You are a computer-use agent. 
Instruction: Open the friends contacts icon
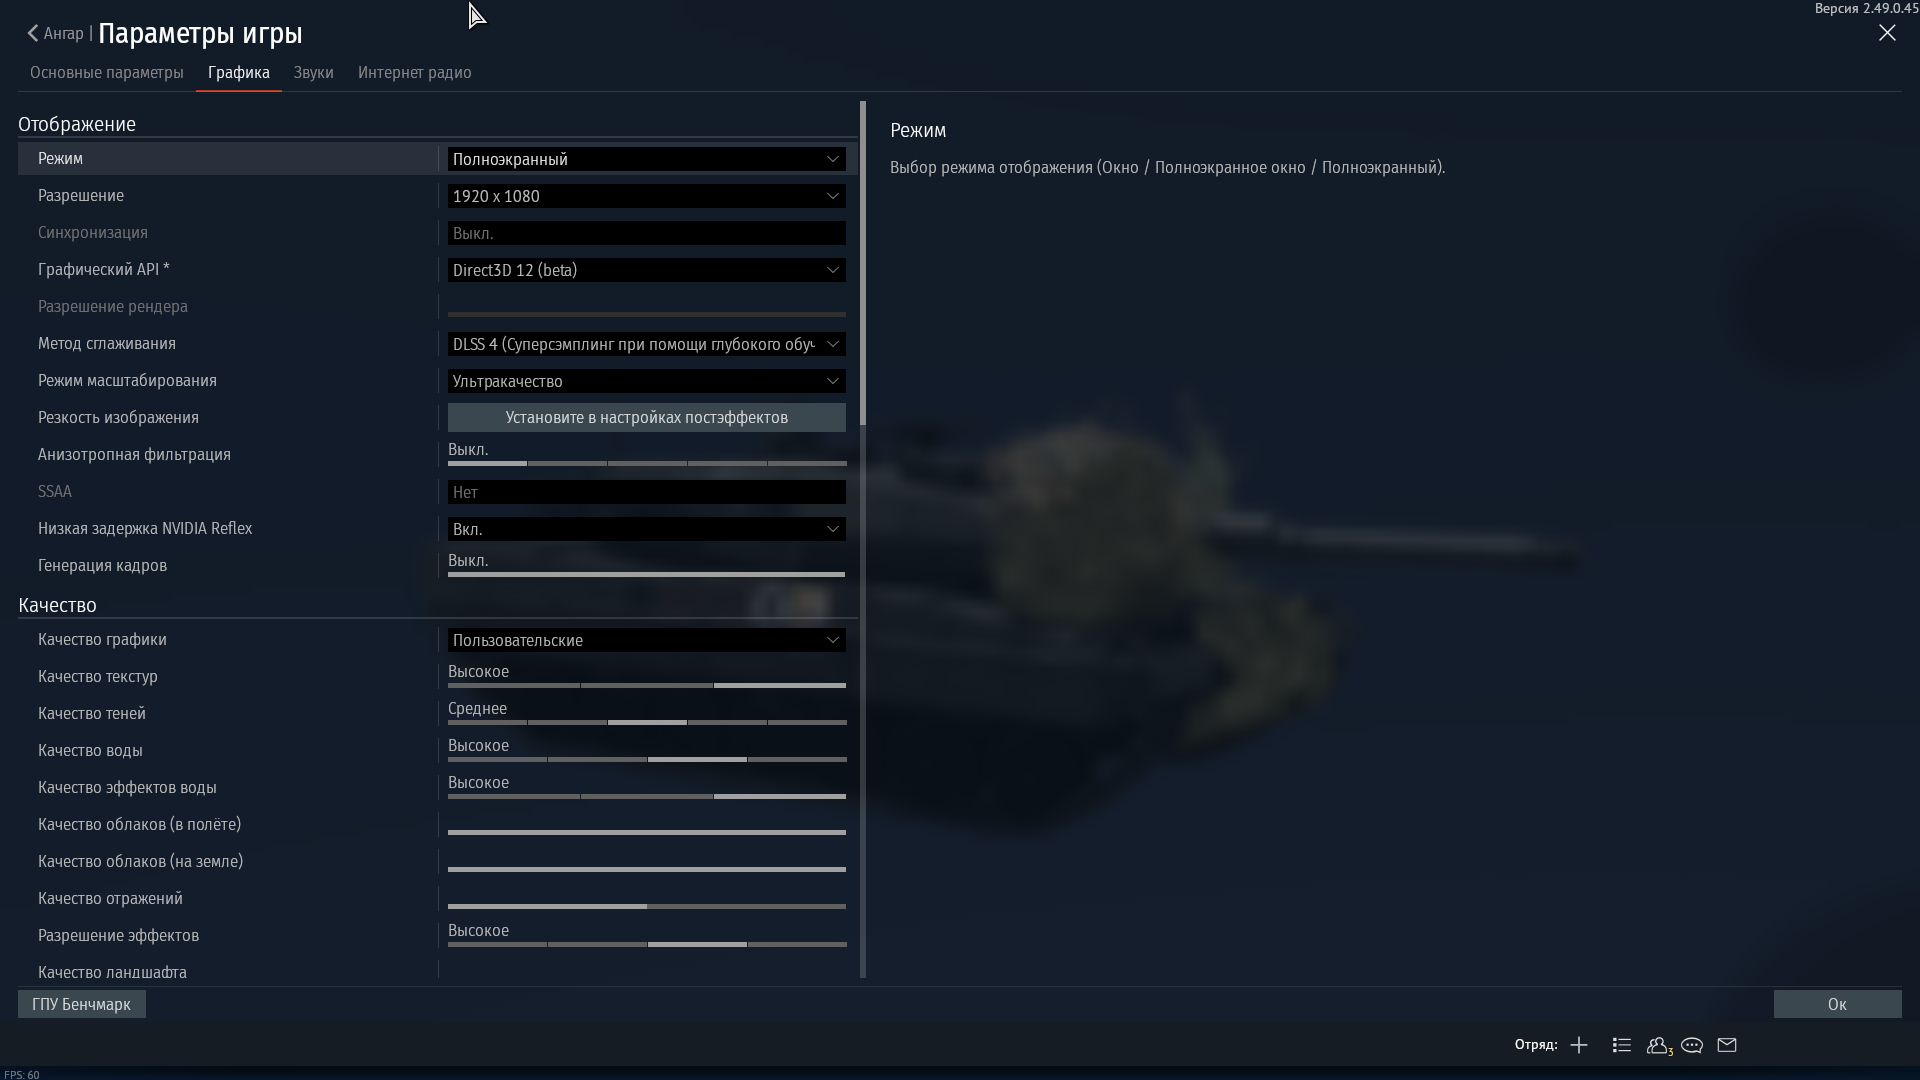(1658, 1045)
